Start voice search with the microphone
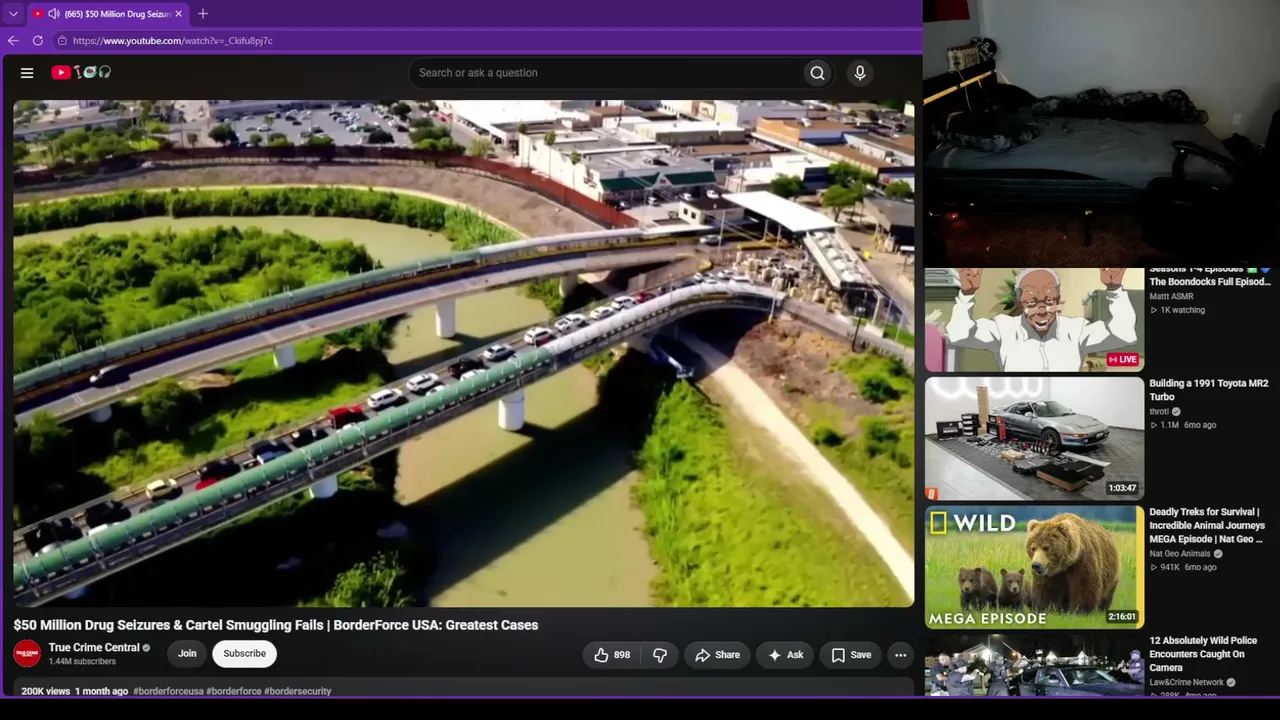 pyautogui.click(x=860, y=73)
